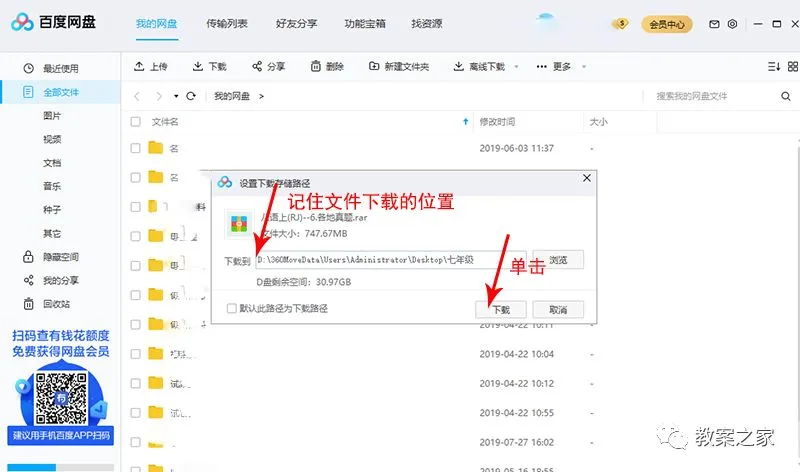Click the gold coin reward icon
The image size is (800, 472).
tap(621, 23)
